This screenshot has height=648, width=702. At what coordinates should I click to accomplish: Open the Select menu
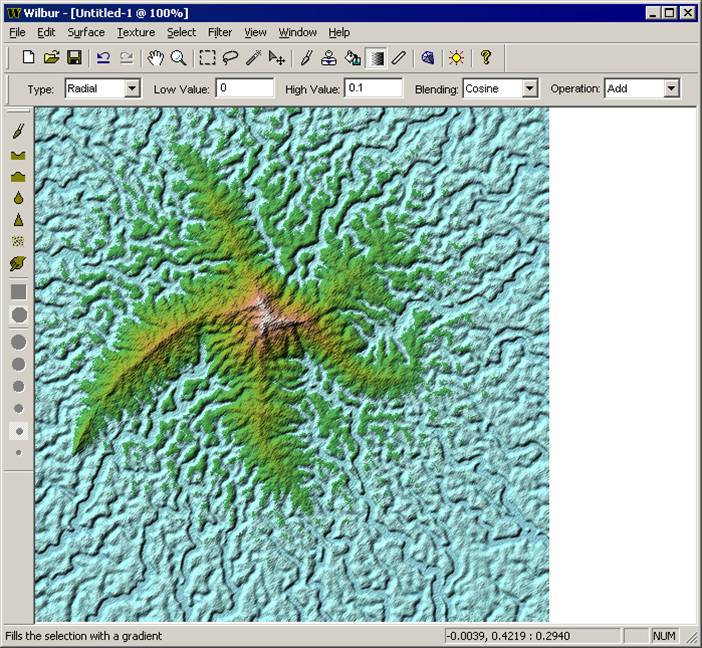(181, 32)
